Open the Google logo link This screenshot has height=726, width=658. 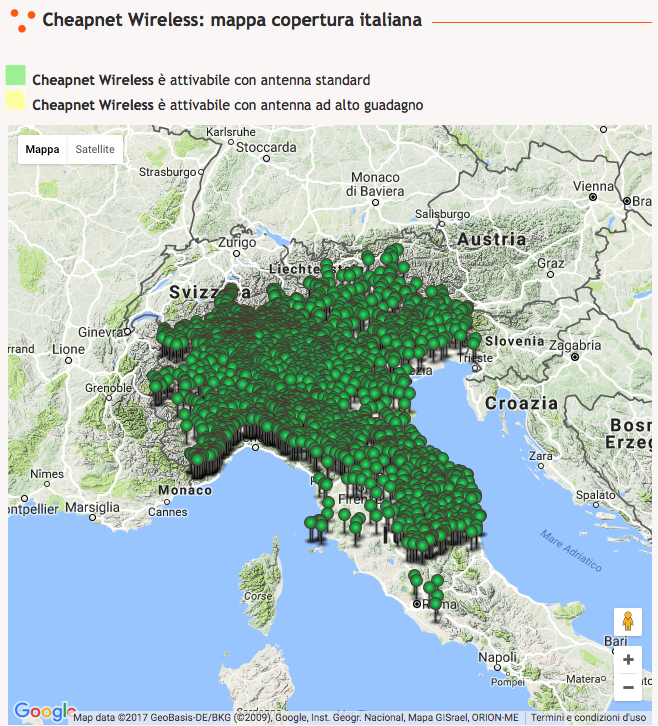click(x=44, y=712)
